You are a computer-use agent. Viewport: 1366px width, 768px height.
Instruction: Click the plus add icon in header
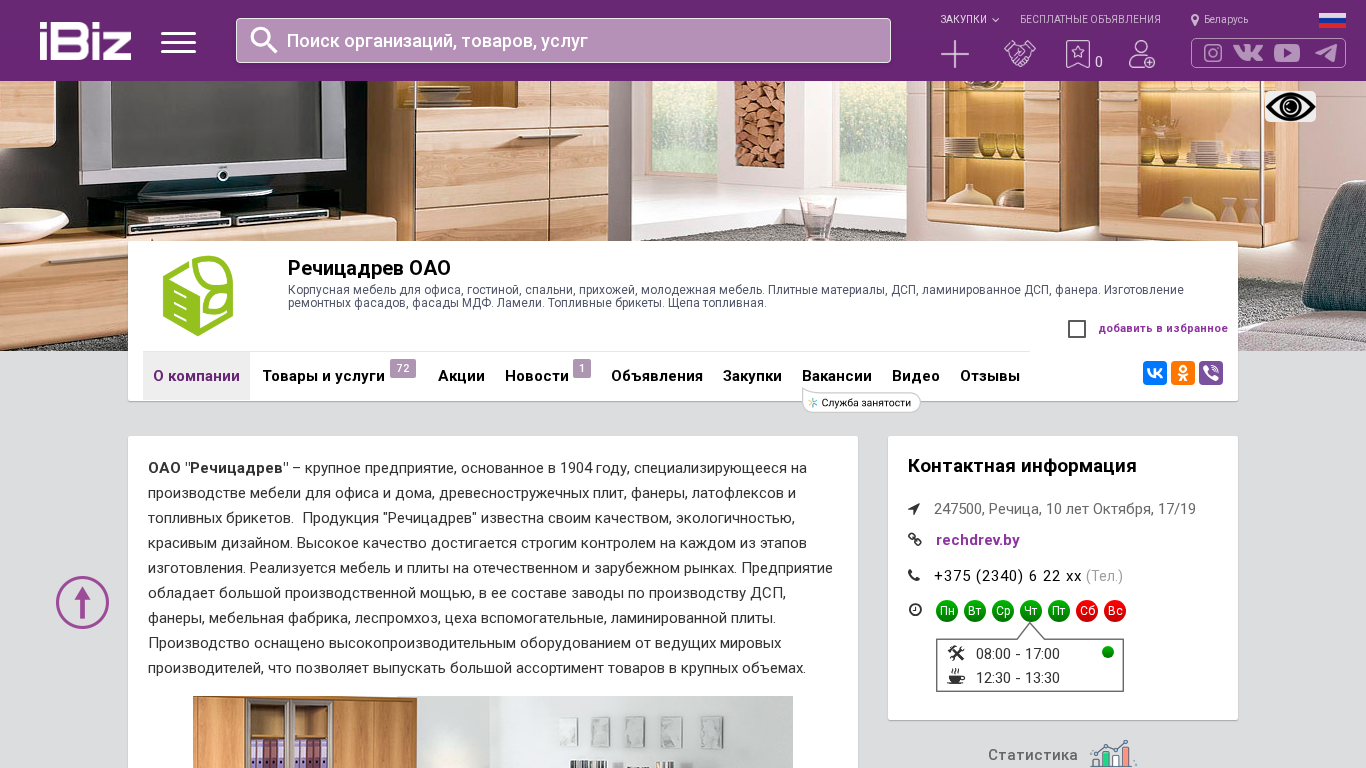pos(955,54)
